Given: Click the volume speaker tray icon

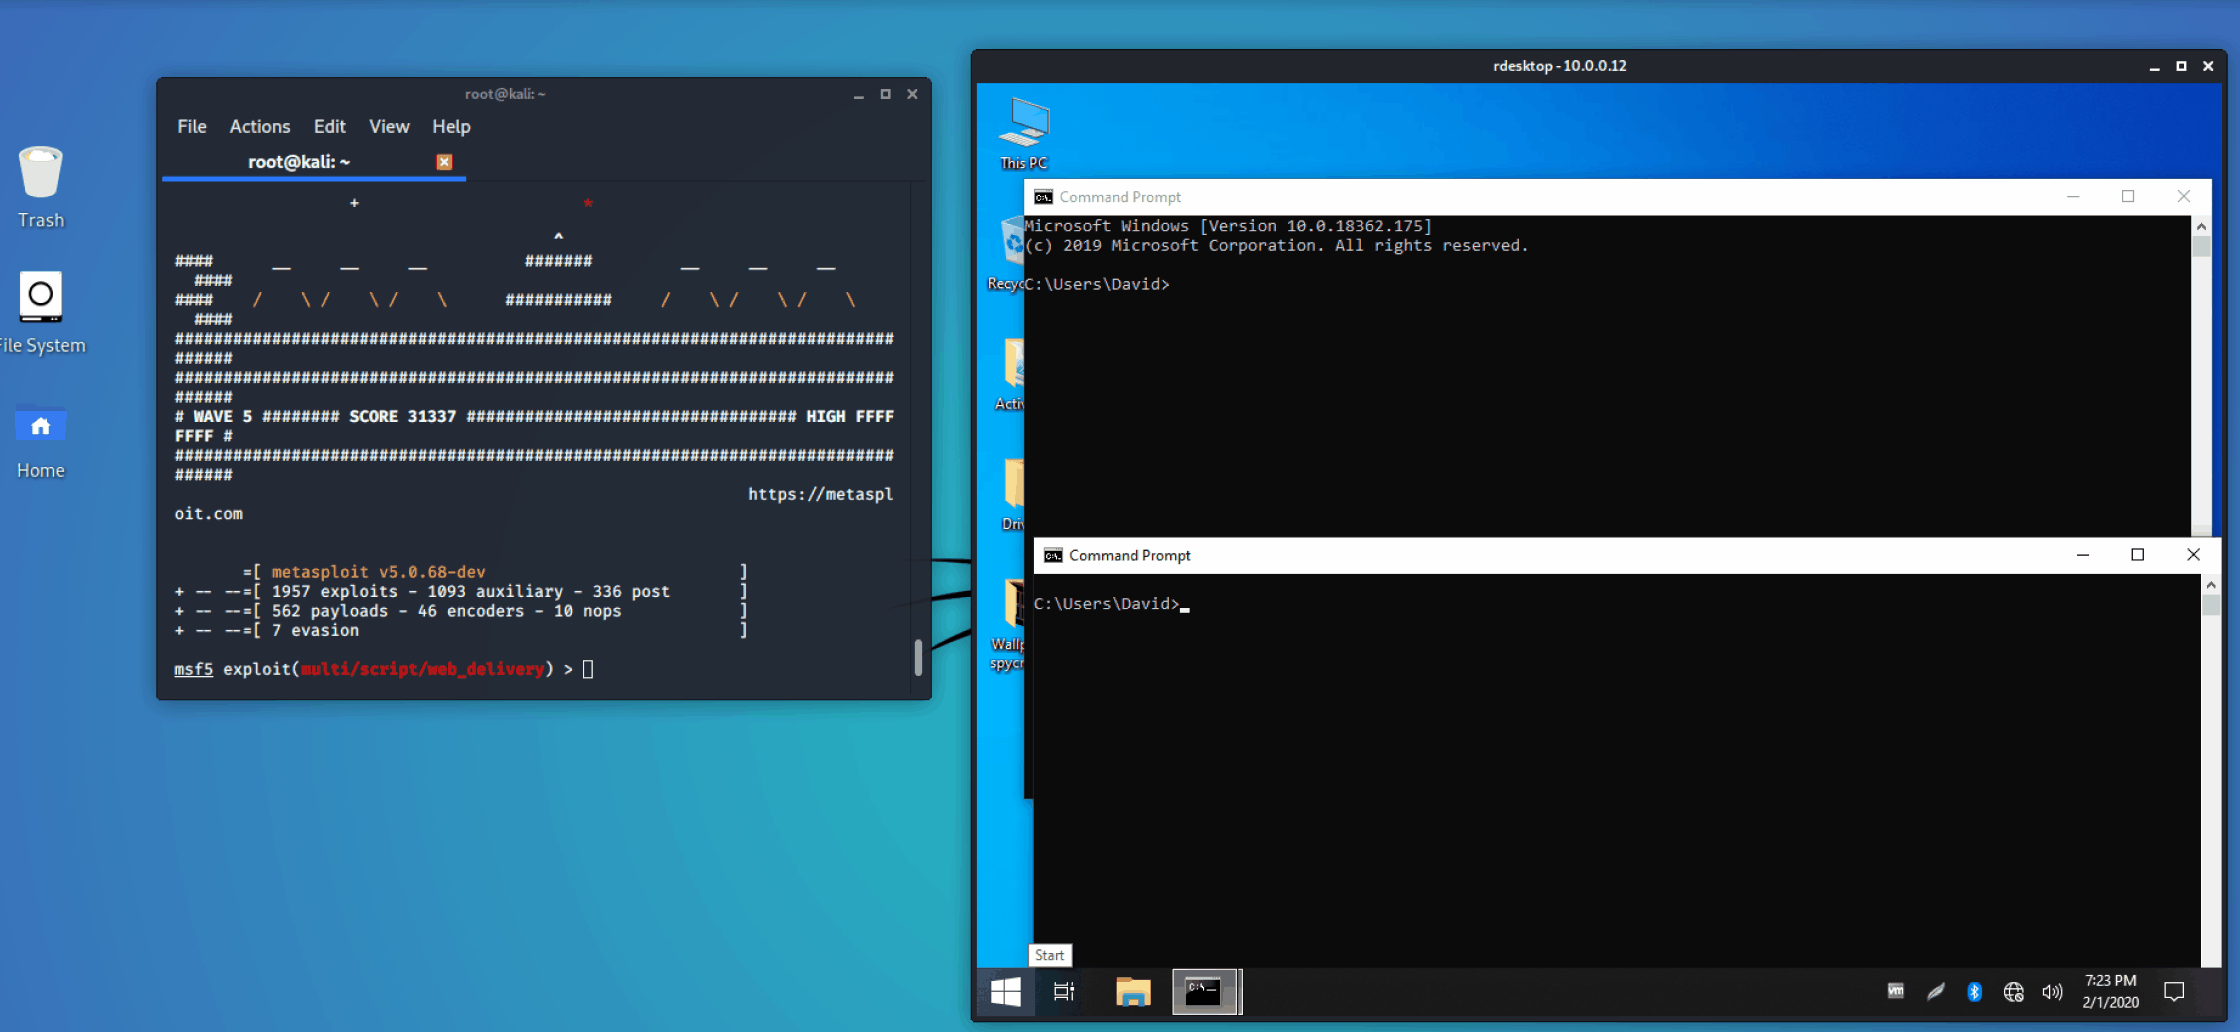Looking at the screenshot, I should [x=2052, y=991].
